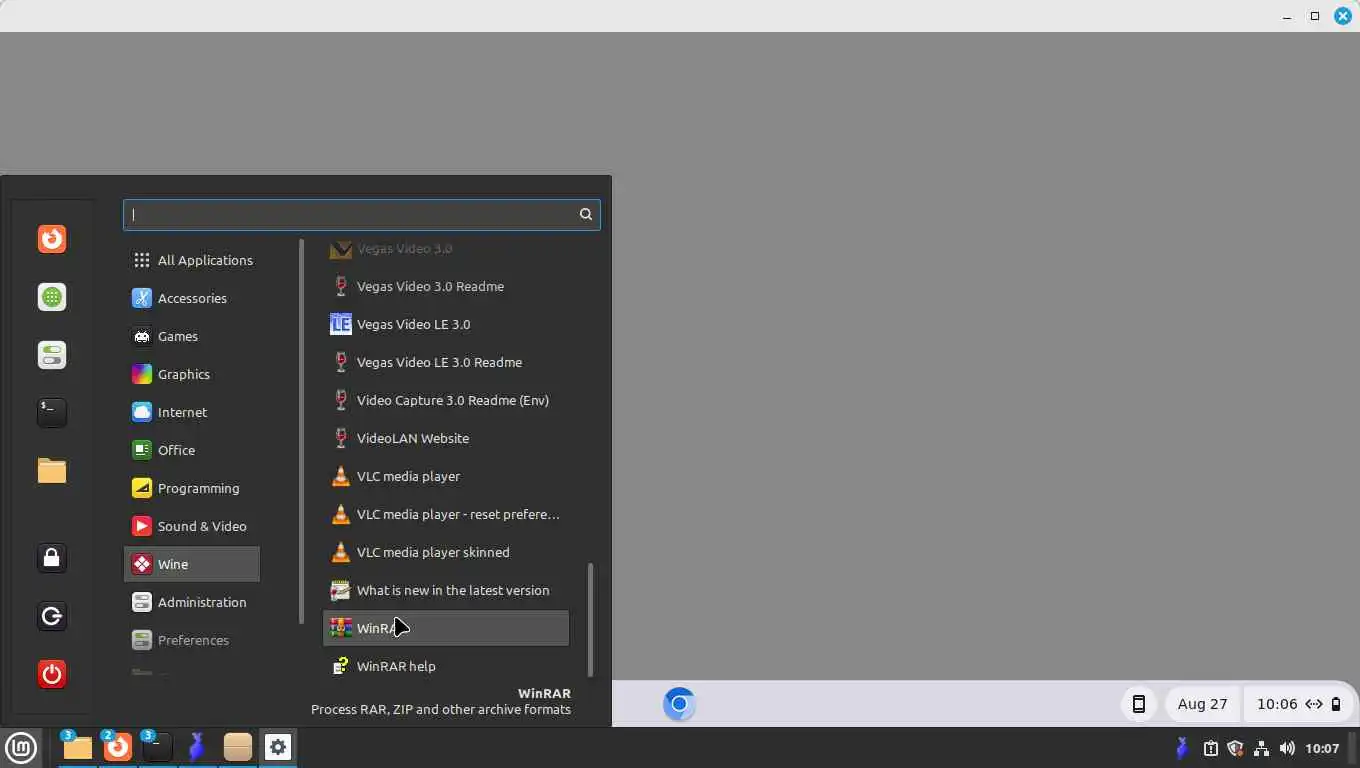Click the blue flame app in taskbar
Viewport: 1360px width, 768px height.
[x=197, y=747]
